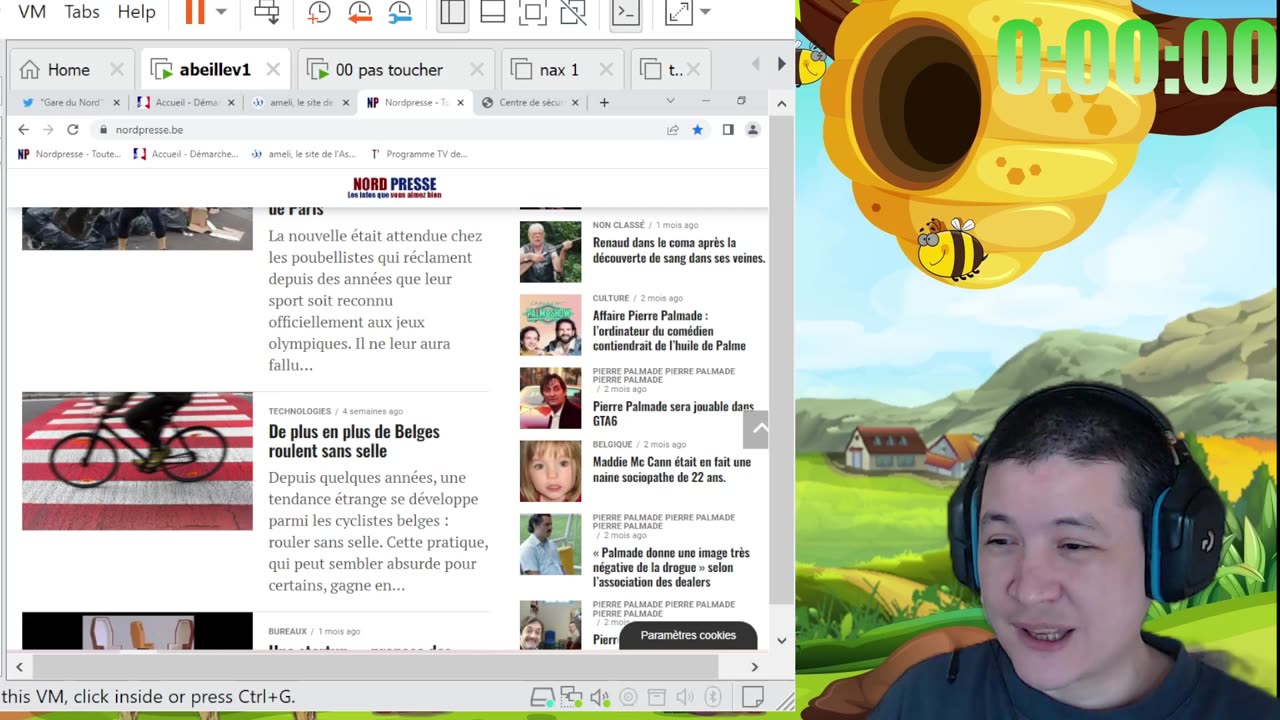Open the Help menu
1280x720 pixels.
[136, 12]
